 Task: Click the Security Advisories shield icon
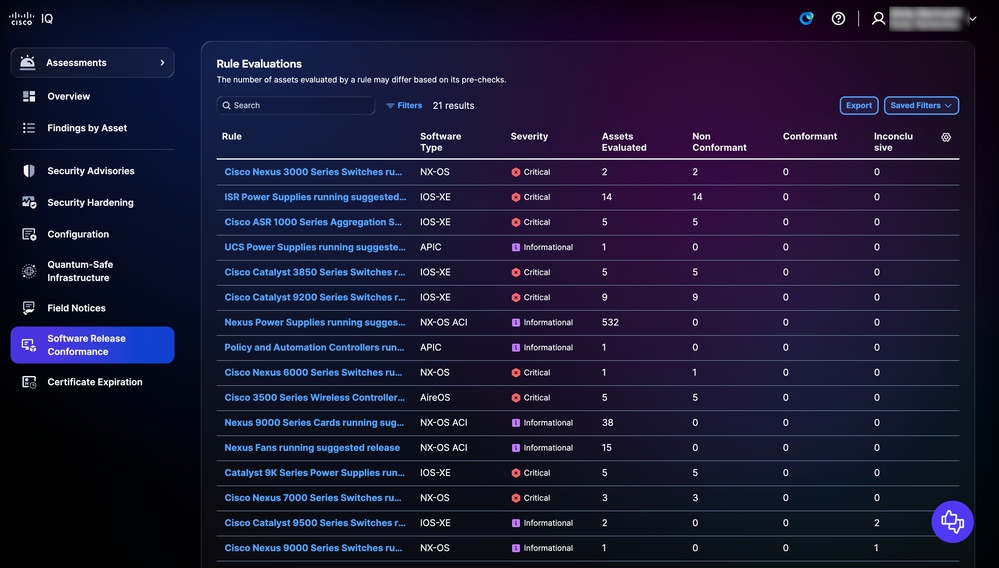(29, 171)
